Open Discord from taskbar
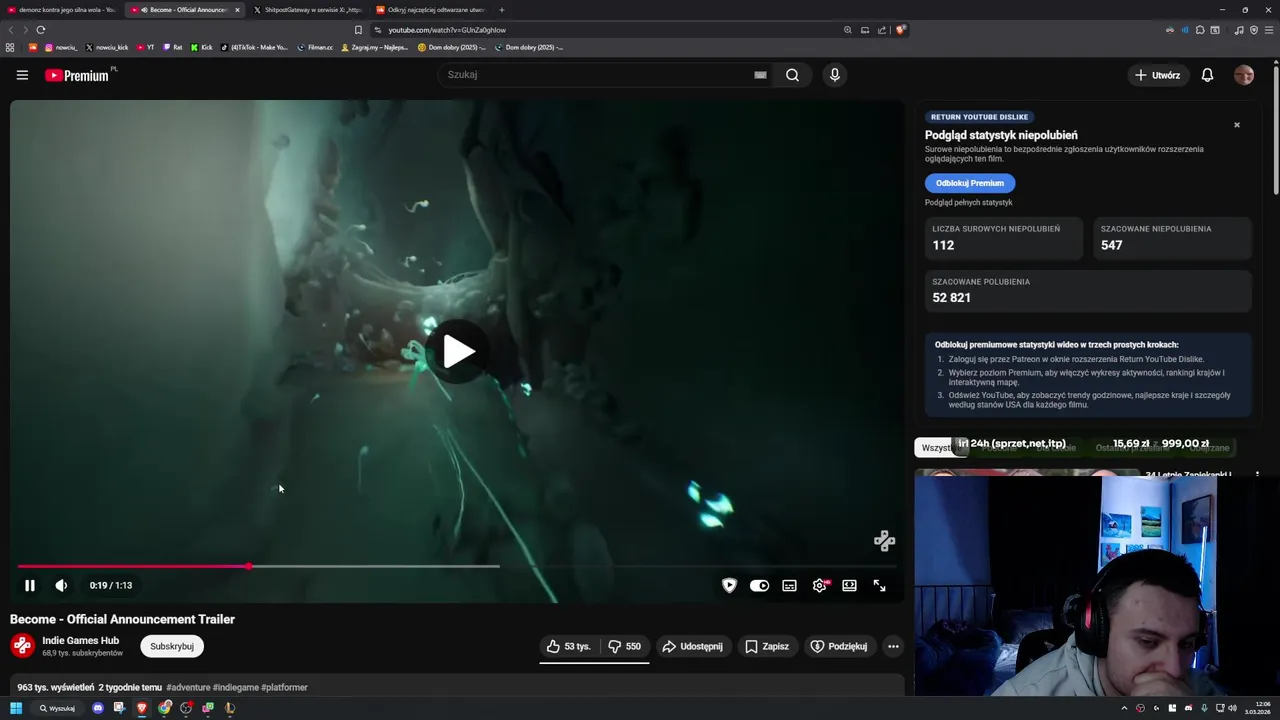This screenshot has height=720, width=1280. coord(97,708)
